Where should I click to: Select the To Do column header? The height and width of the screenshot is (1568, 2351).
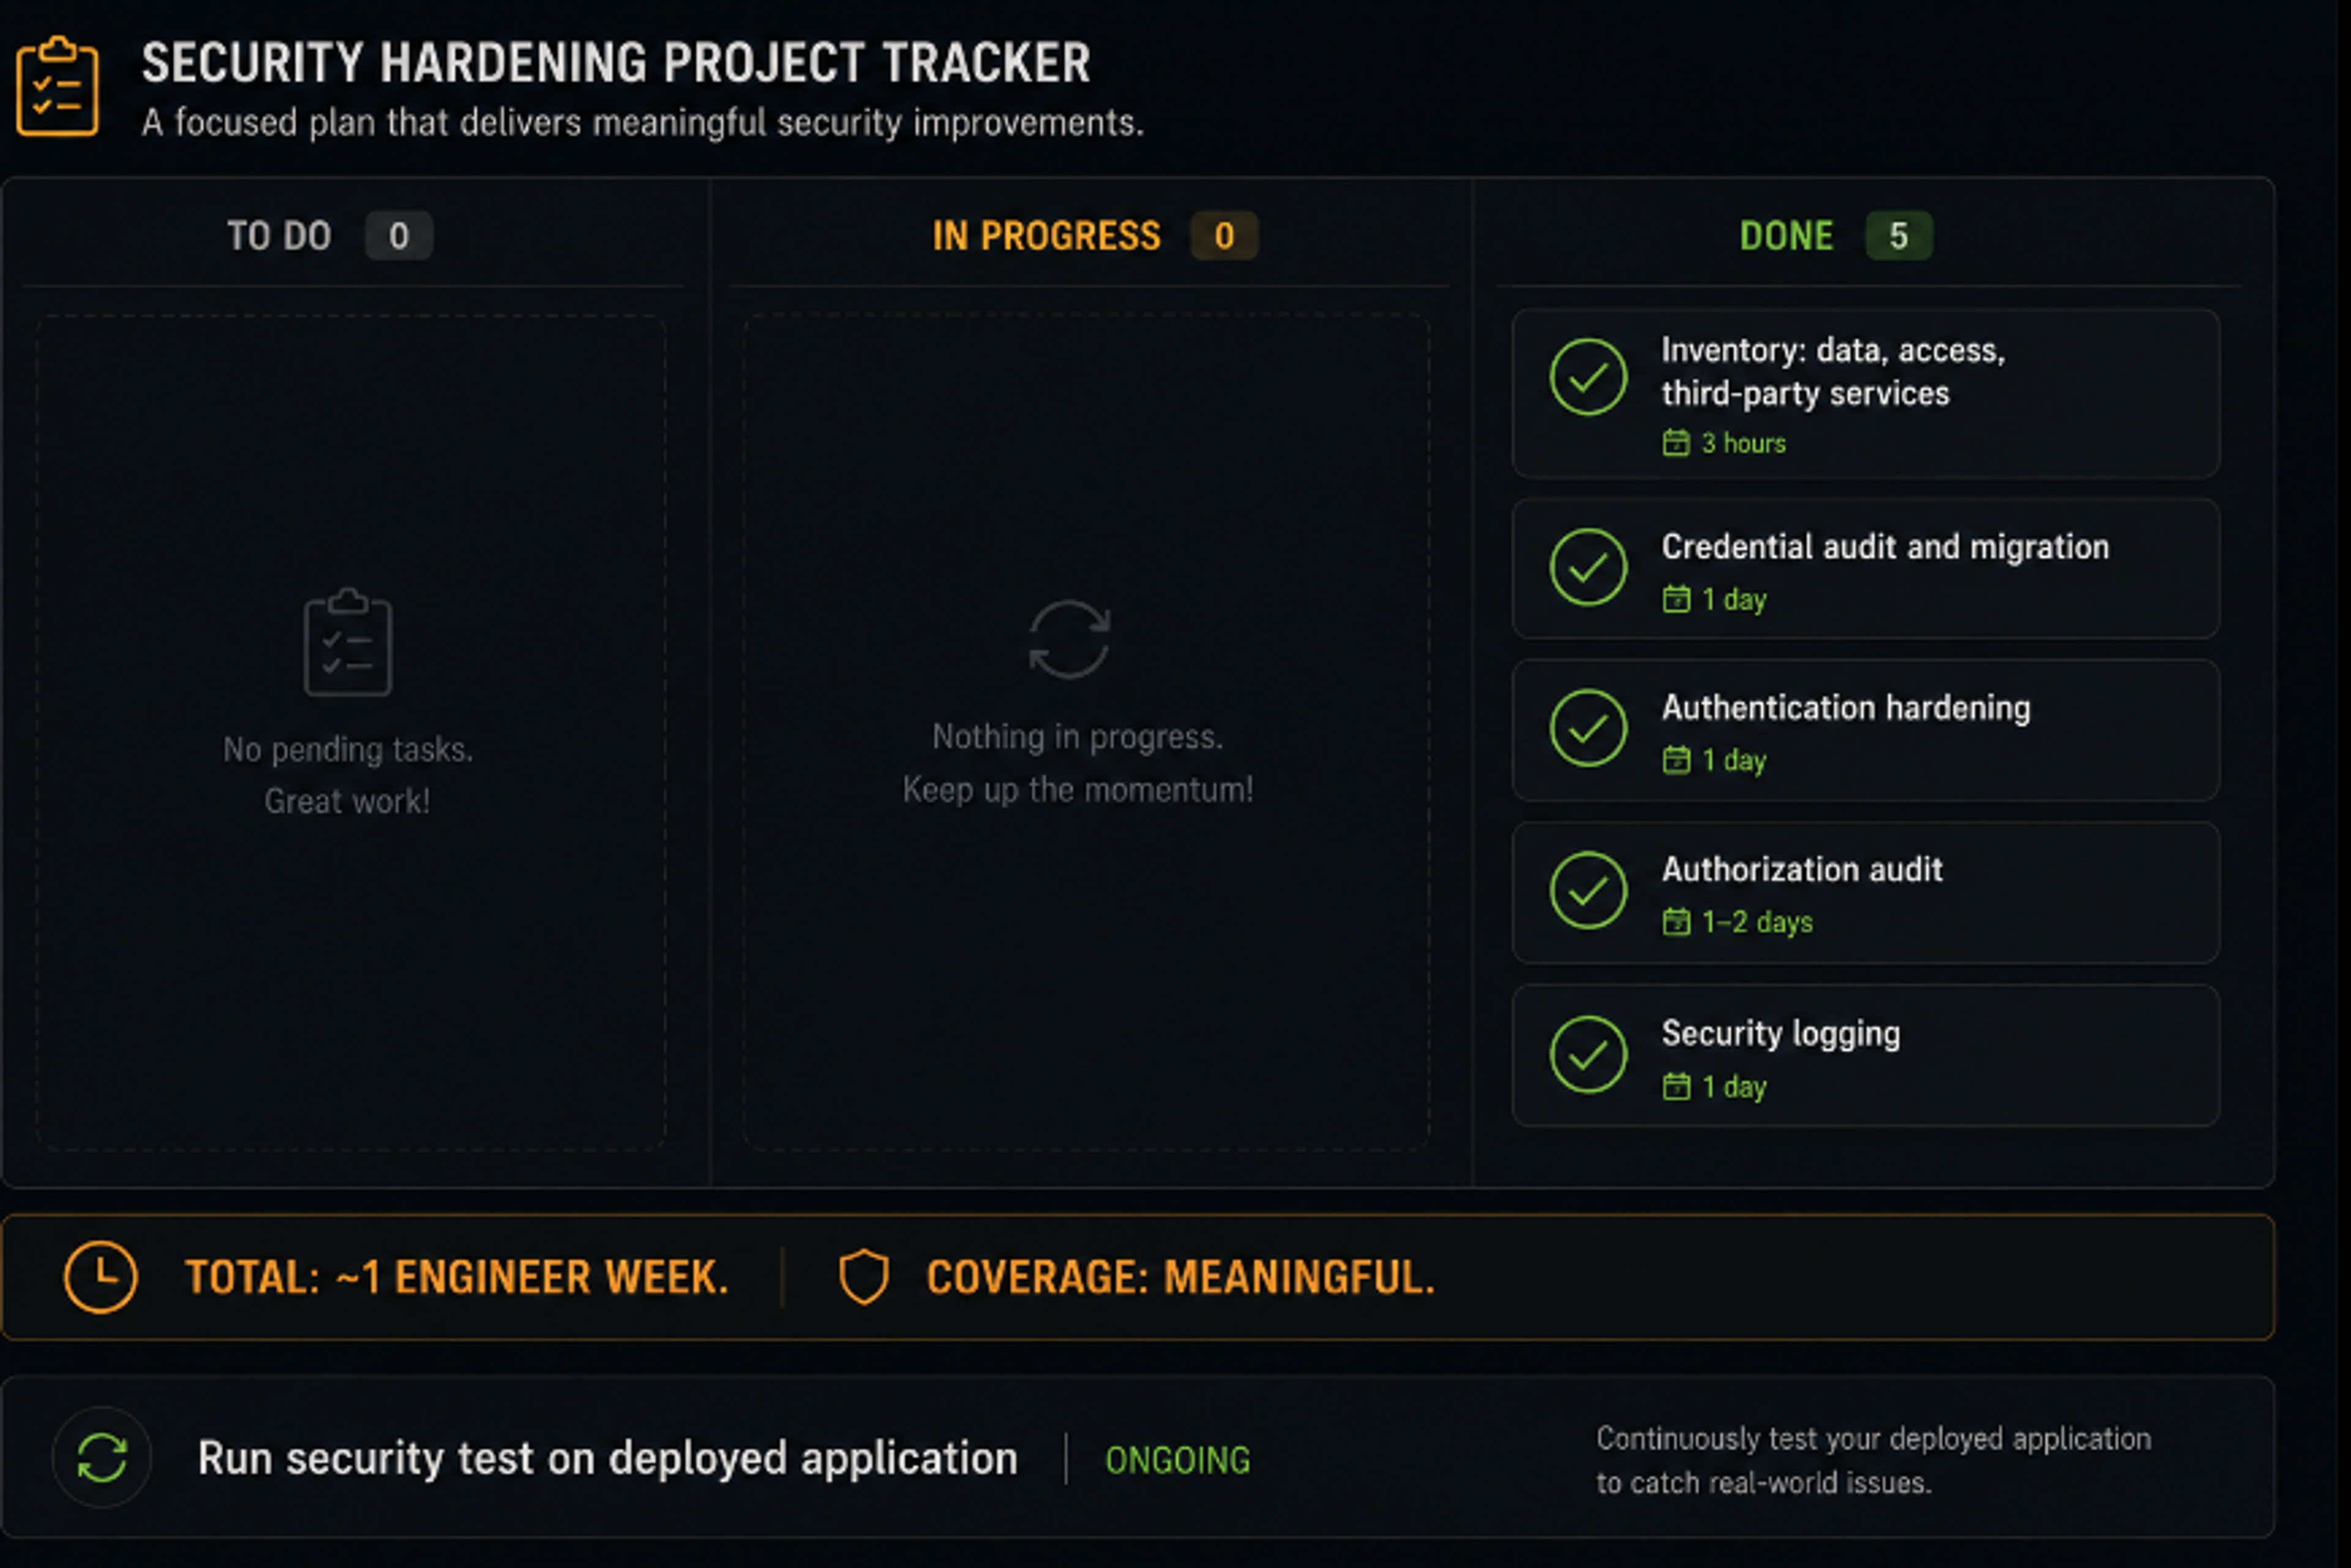point(279,236)
